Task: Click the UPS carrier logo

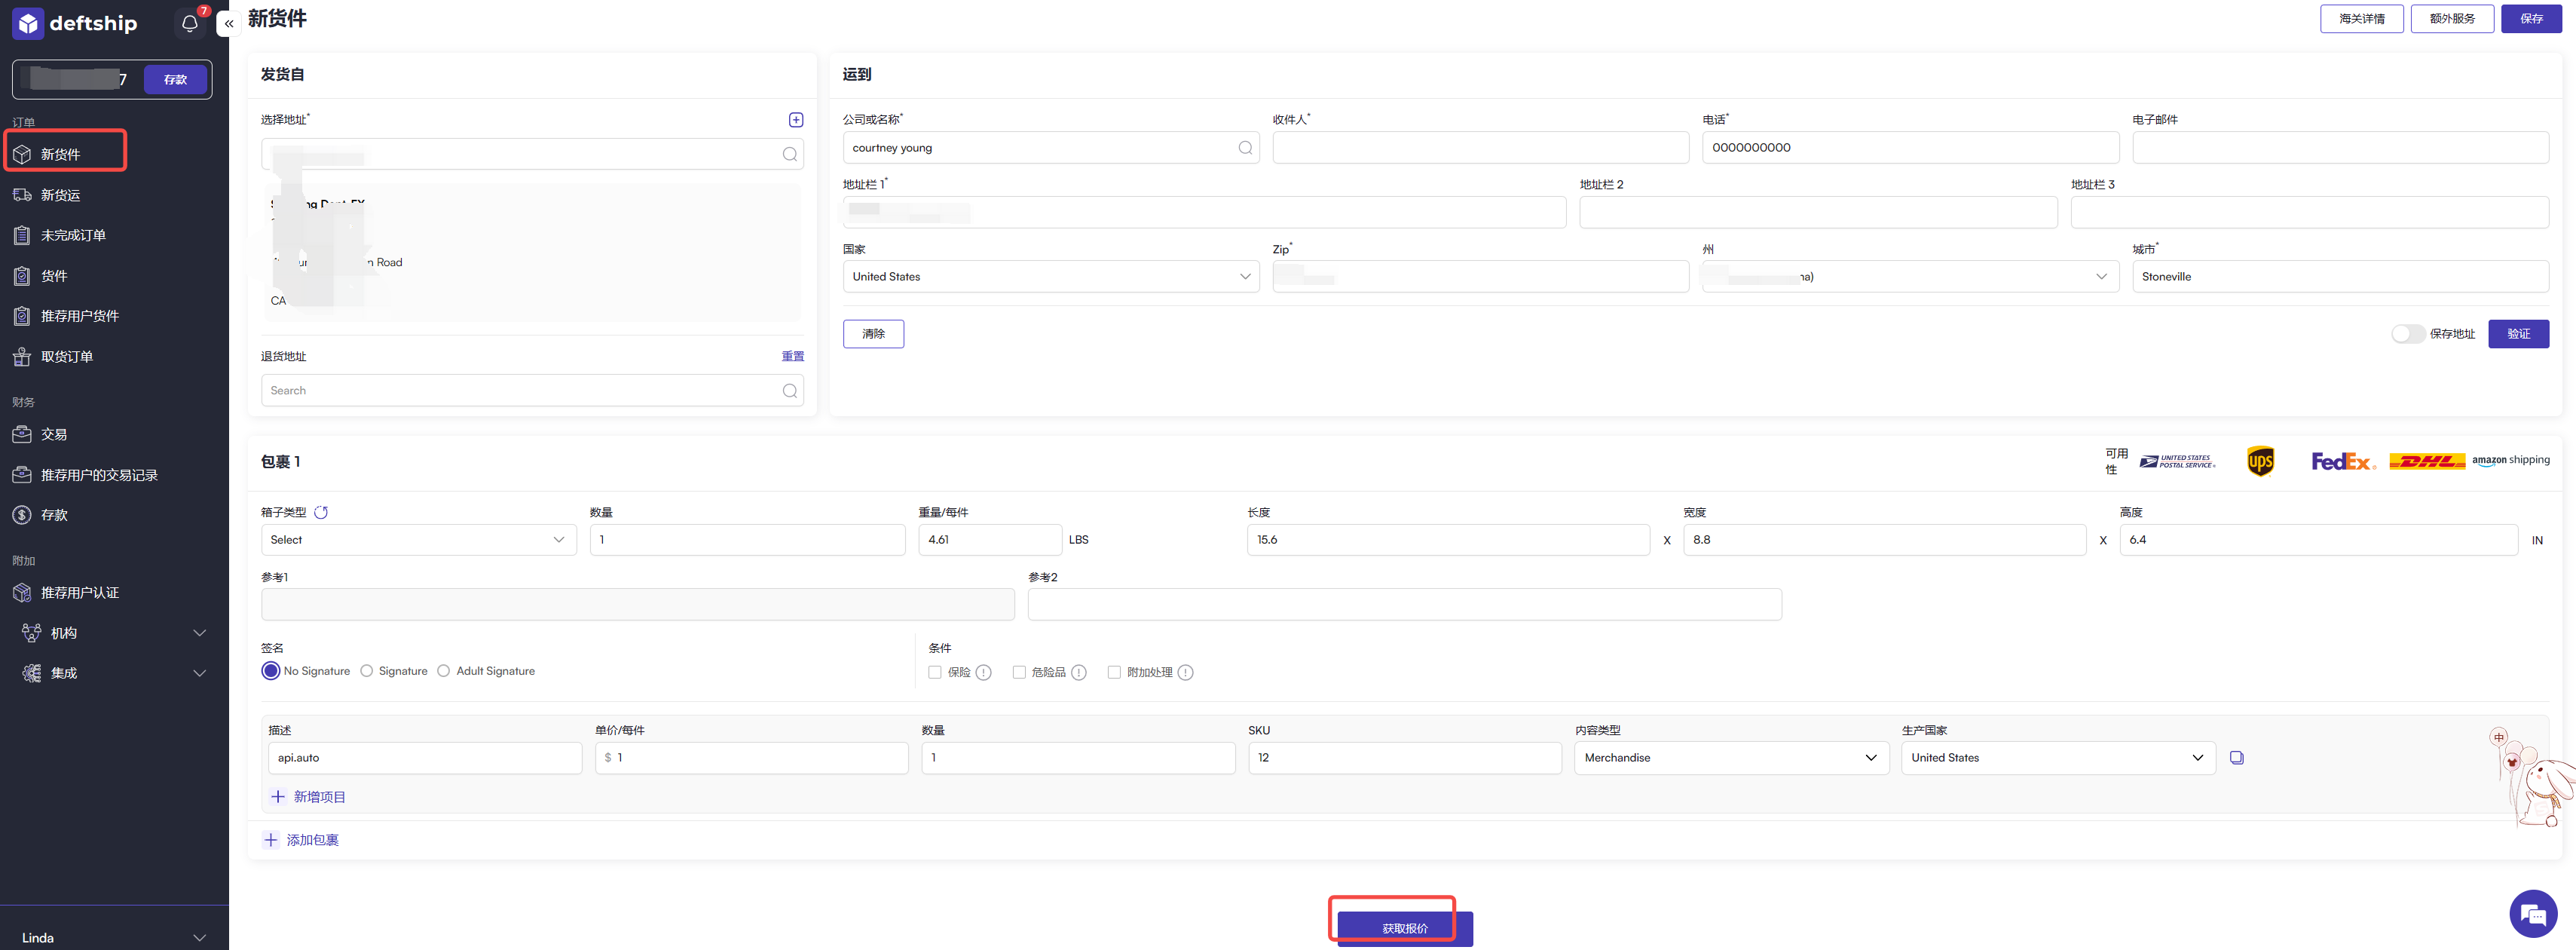Action: point(2260,461)
